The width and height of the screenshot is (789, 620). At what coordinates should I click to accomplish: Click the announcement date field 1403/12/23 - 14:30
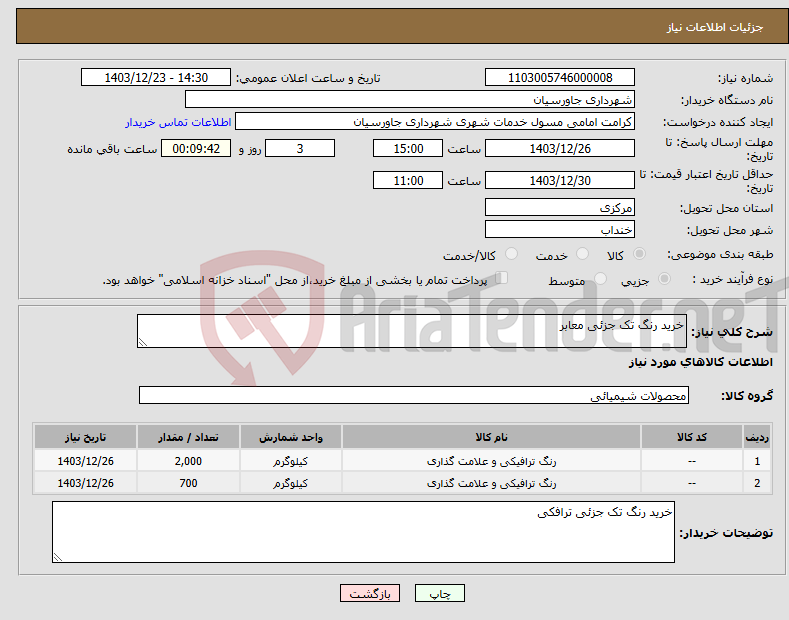pyautogui.click(x=156, y=78)
